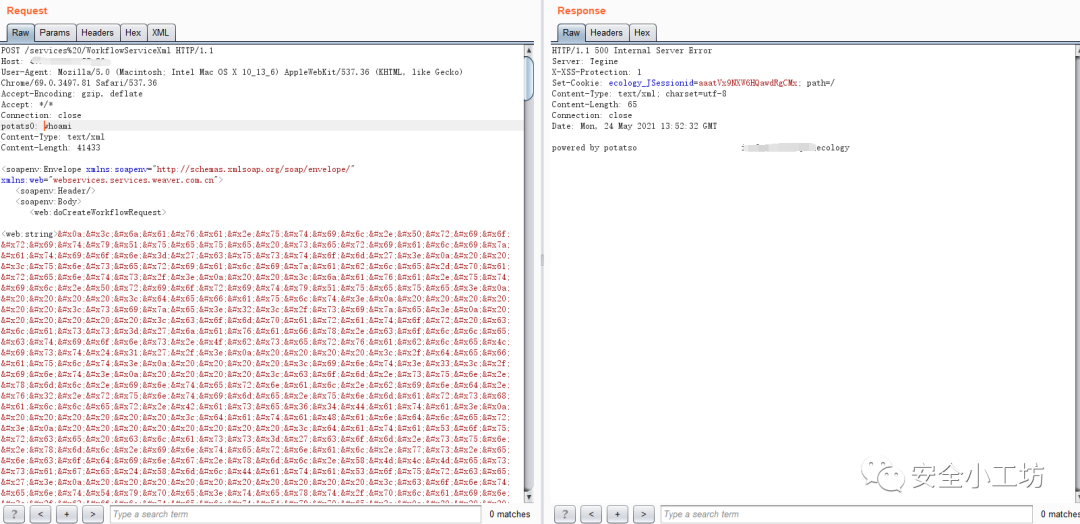The image size is (1080, 524).
Task: Select the Raw tab in Request
Action: point(19,33)
